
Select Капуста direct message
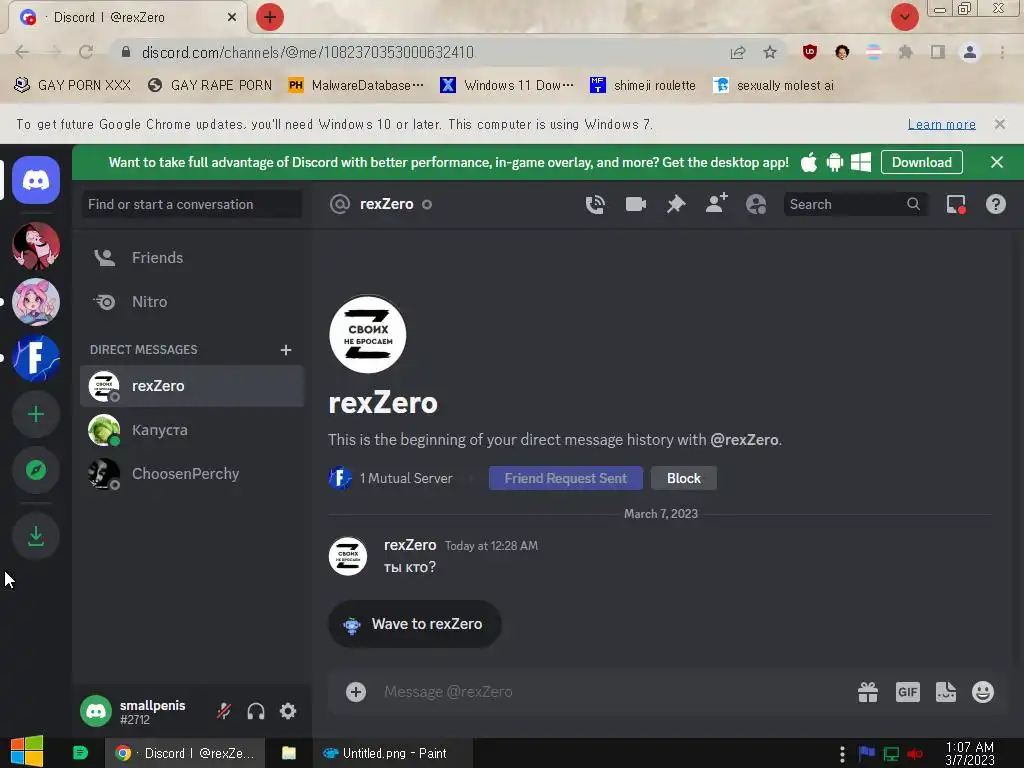pos(192,430)
